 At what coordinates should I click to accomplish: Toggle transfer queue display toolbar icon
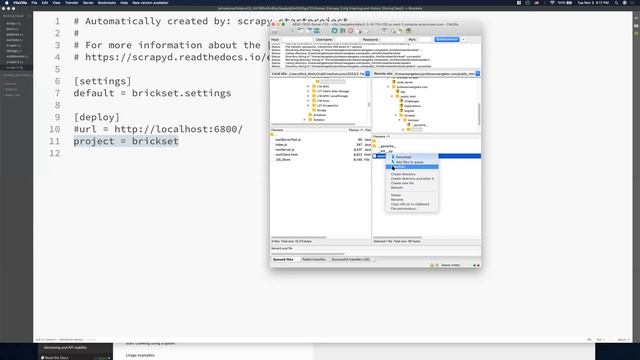(317, 31)
